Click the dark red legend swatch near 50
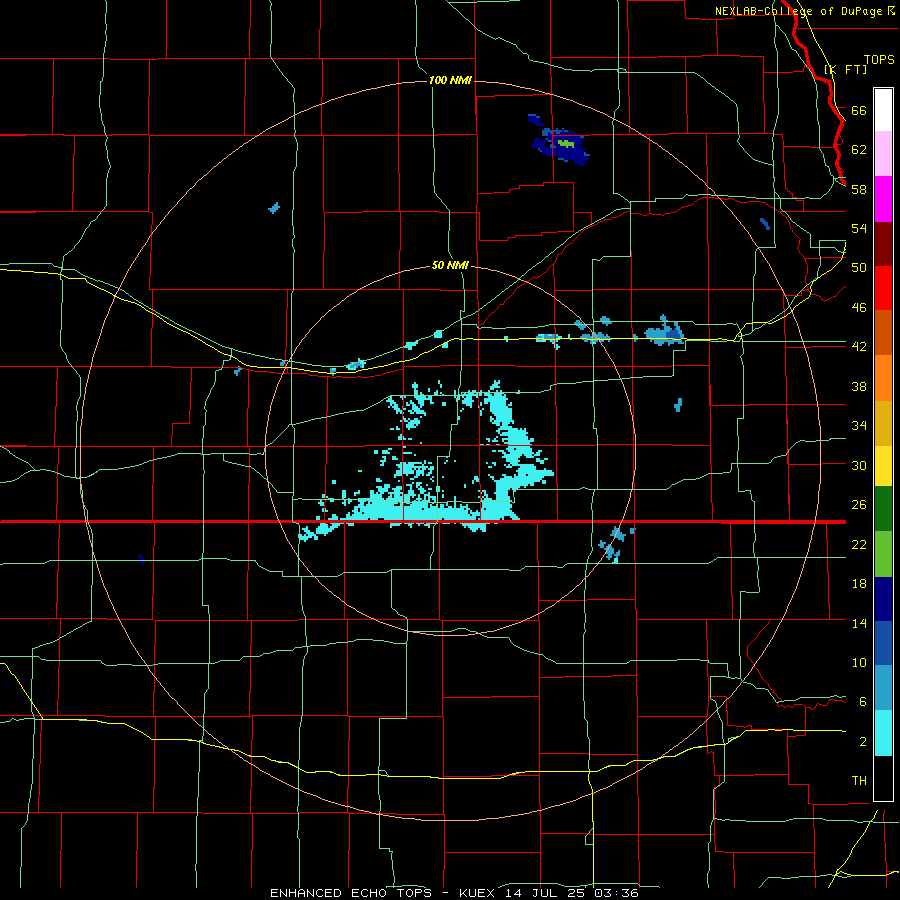Screen dimensions: 900x900 point(883,245)
